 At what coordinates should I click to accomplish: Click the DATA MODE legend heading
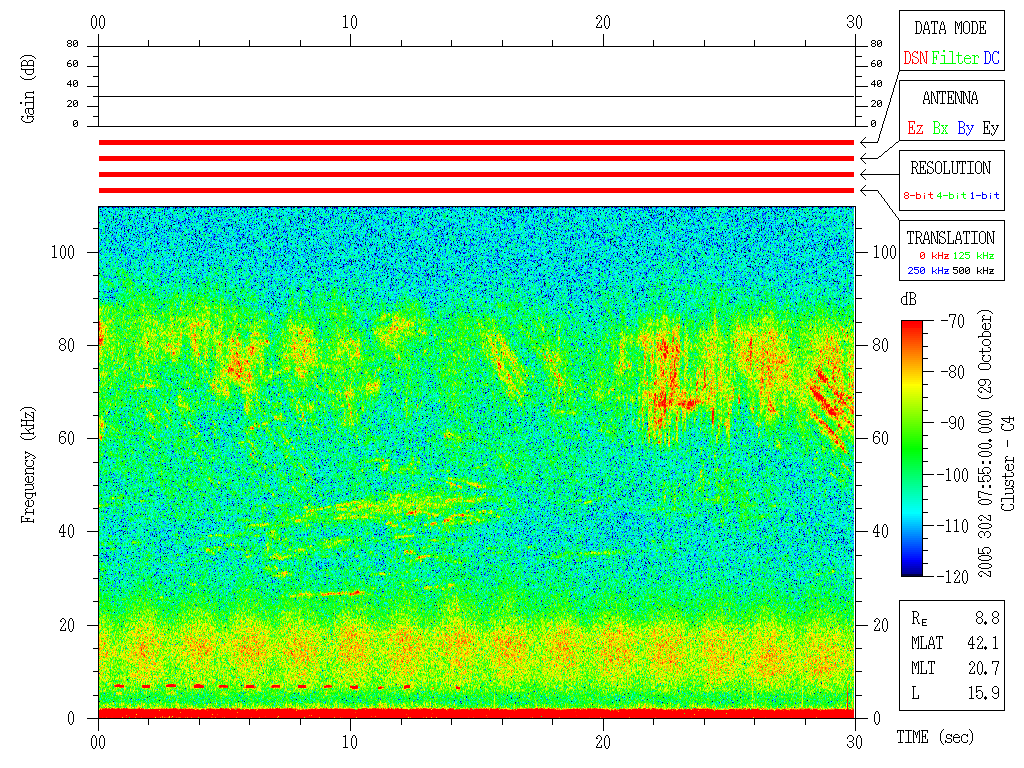coord(950,28)
